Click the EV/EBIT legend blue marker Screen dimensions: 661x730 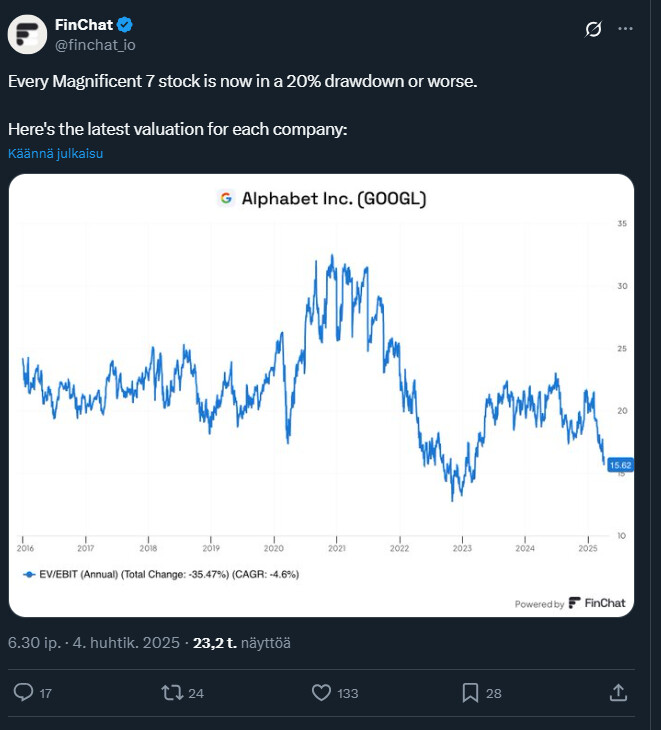point(29,575)
